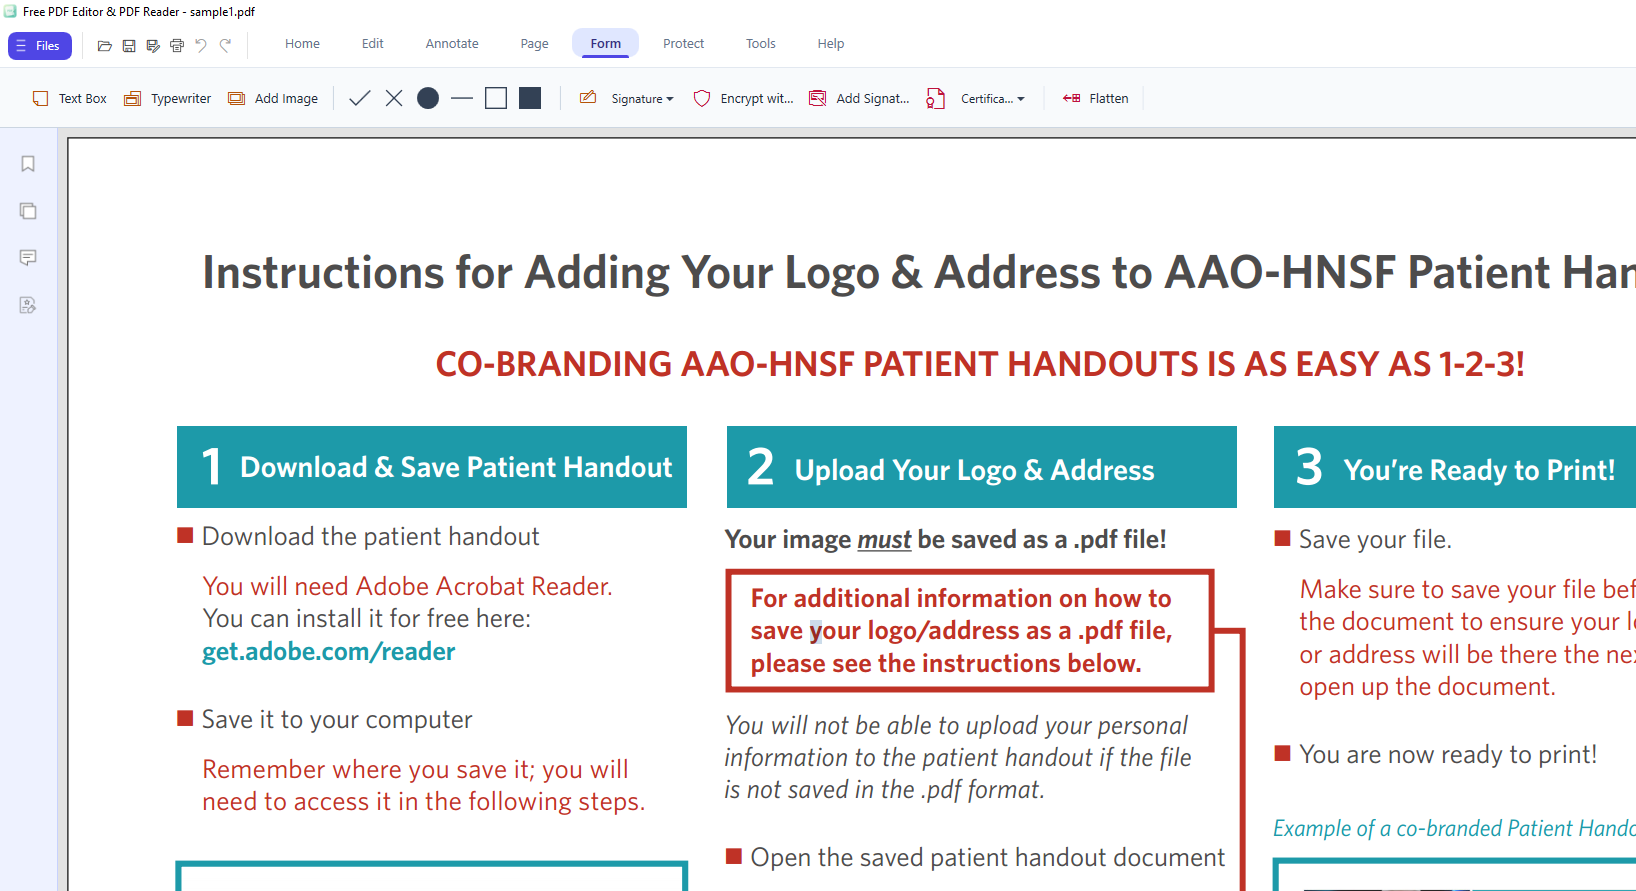The image size is (1636, 891).
Task: Choose the filled rectangle mark tool
Action: [530, 98]
